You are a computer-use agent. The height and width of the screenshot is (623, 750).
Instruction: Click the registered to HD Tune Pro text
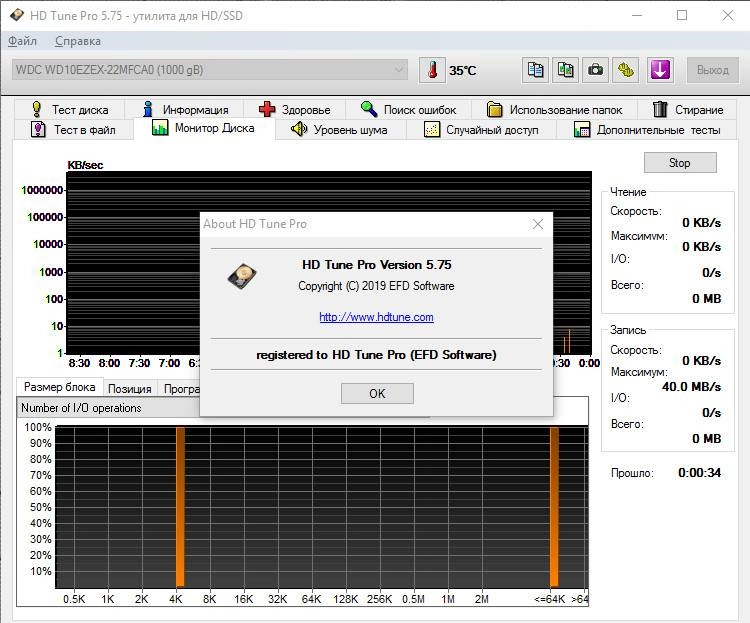[376, 355]
